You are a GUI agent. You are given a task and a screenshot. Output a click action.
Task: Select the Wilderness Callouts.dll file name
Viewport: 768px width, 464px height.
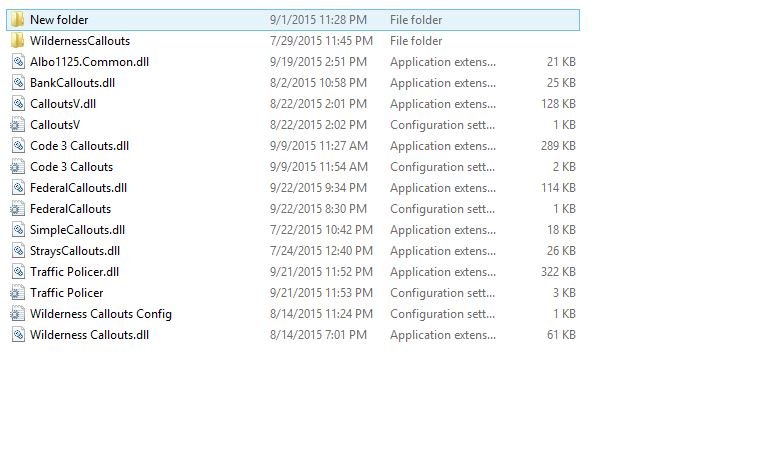pyautogui.click(x=90, y=335)
